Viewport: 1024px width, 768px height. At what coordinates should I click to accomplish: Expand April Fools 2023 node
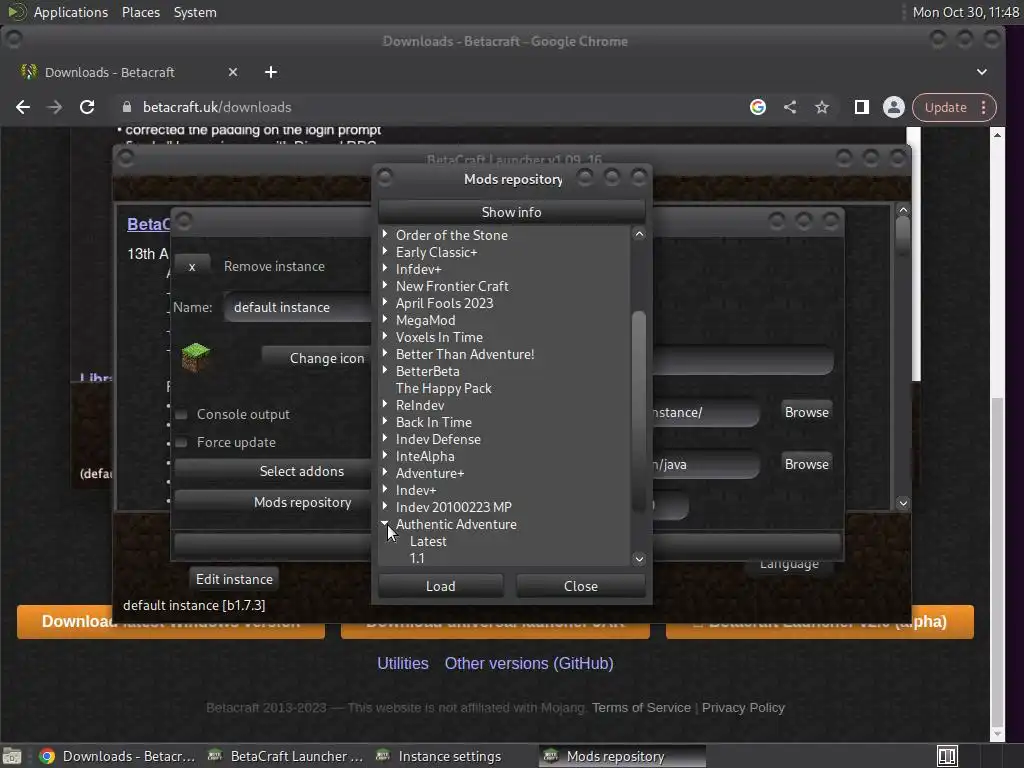[x=385, y=302]
